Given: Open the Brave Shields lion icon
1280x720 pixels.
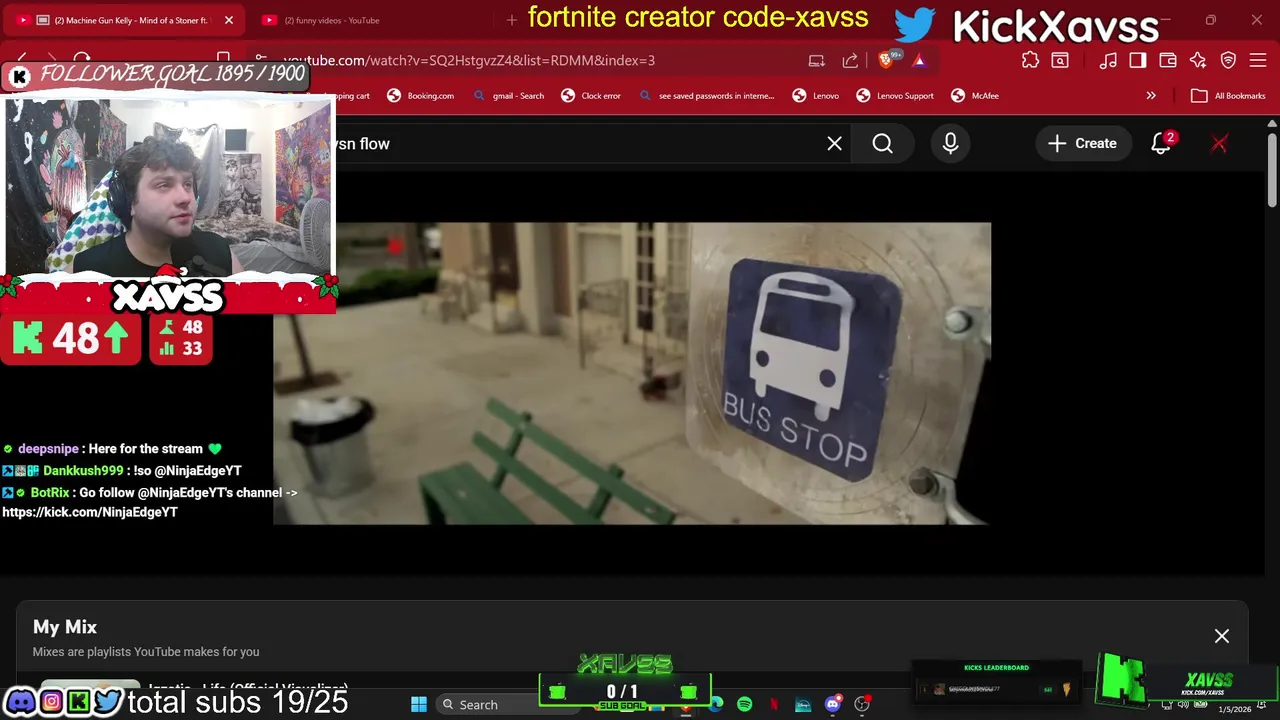Looking at the screenshot, I should point(885,60).
